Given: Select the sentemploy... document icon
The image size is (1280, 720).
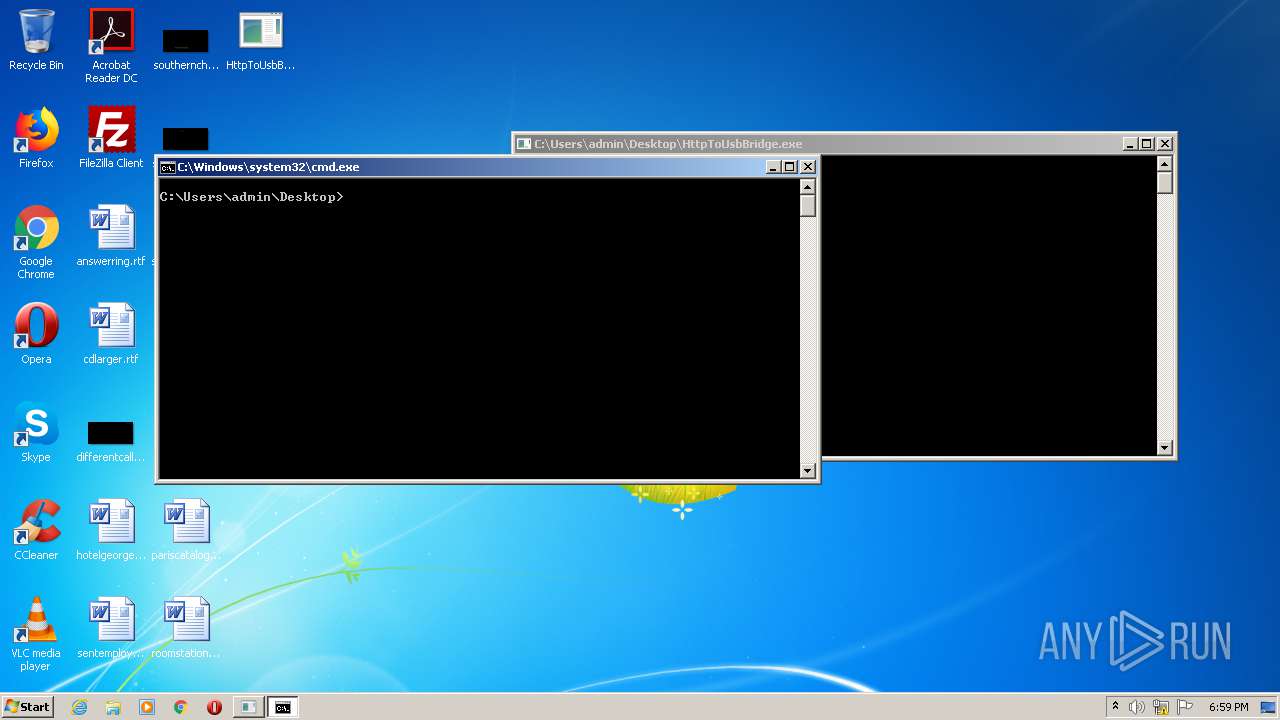Looking at the screenshot, I should (x=111, y=628).
